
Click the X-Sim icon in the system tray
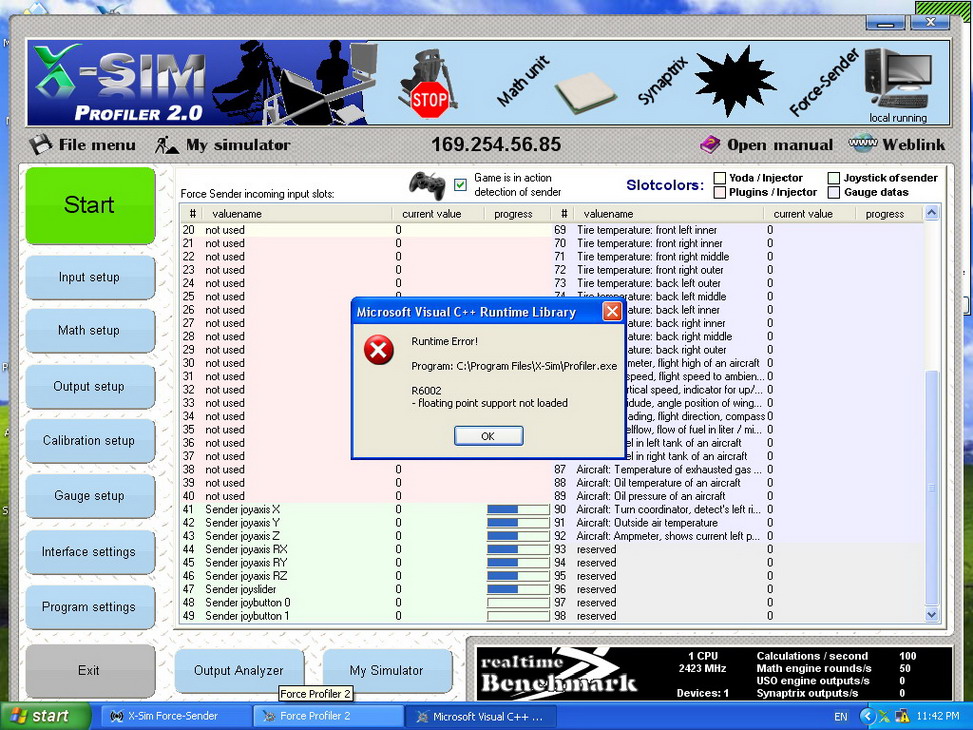pos(884,716)
